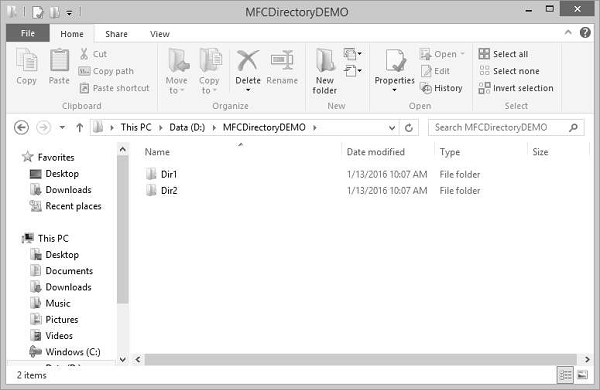Screen dimensions: 600x390
Task: Open the Share ribbon tab
Action: [116, 34]
